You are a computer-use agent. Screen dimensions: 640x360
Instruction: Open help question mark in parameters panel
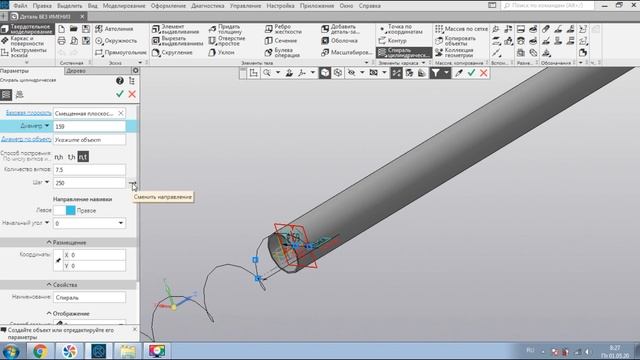120,81
